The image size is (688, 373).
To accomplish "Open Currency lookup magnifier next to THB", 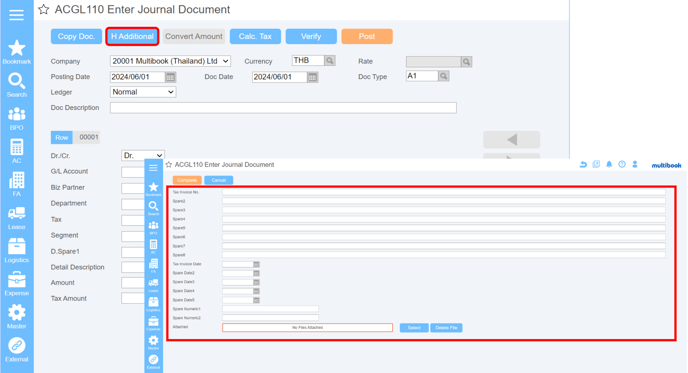I will coord(330,61).
